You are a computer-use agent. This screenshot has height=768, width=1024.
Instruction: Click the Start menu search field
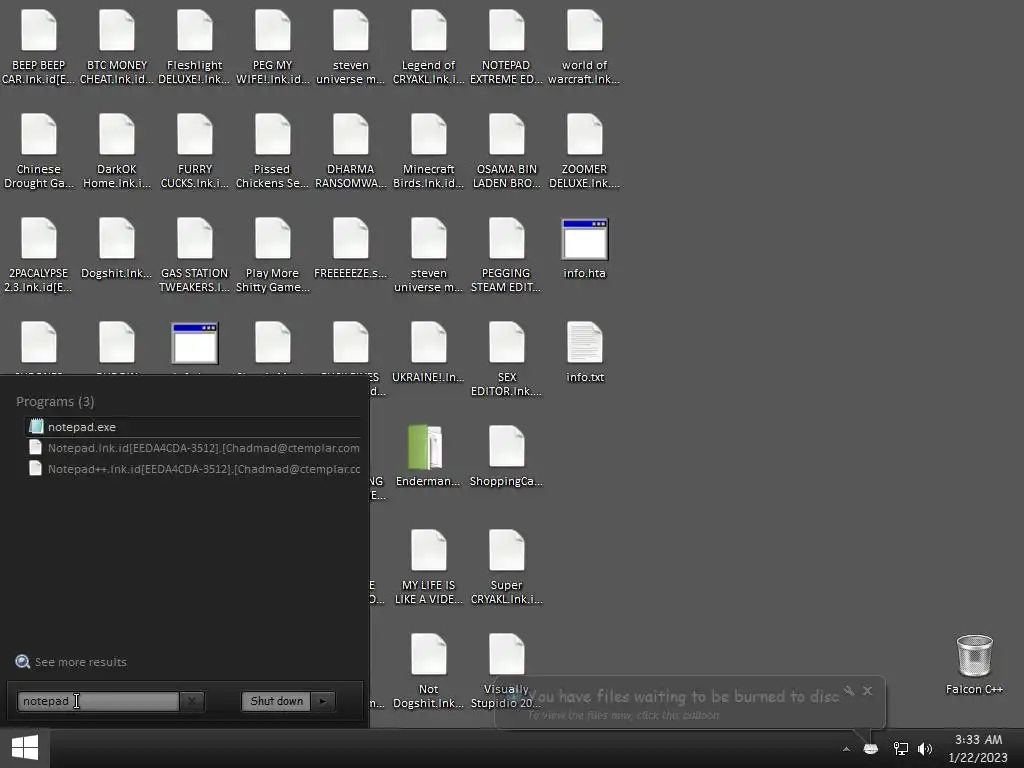click(99, 701)
